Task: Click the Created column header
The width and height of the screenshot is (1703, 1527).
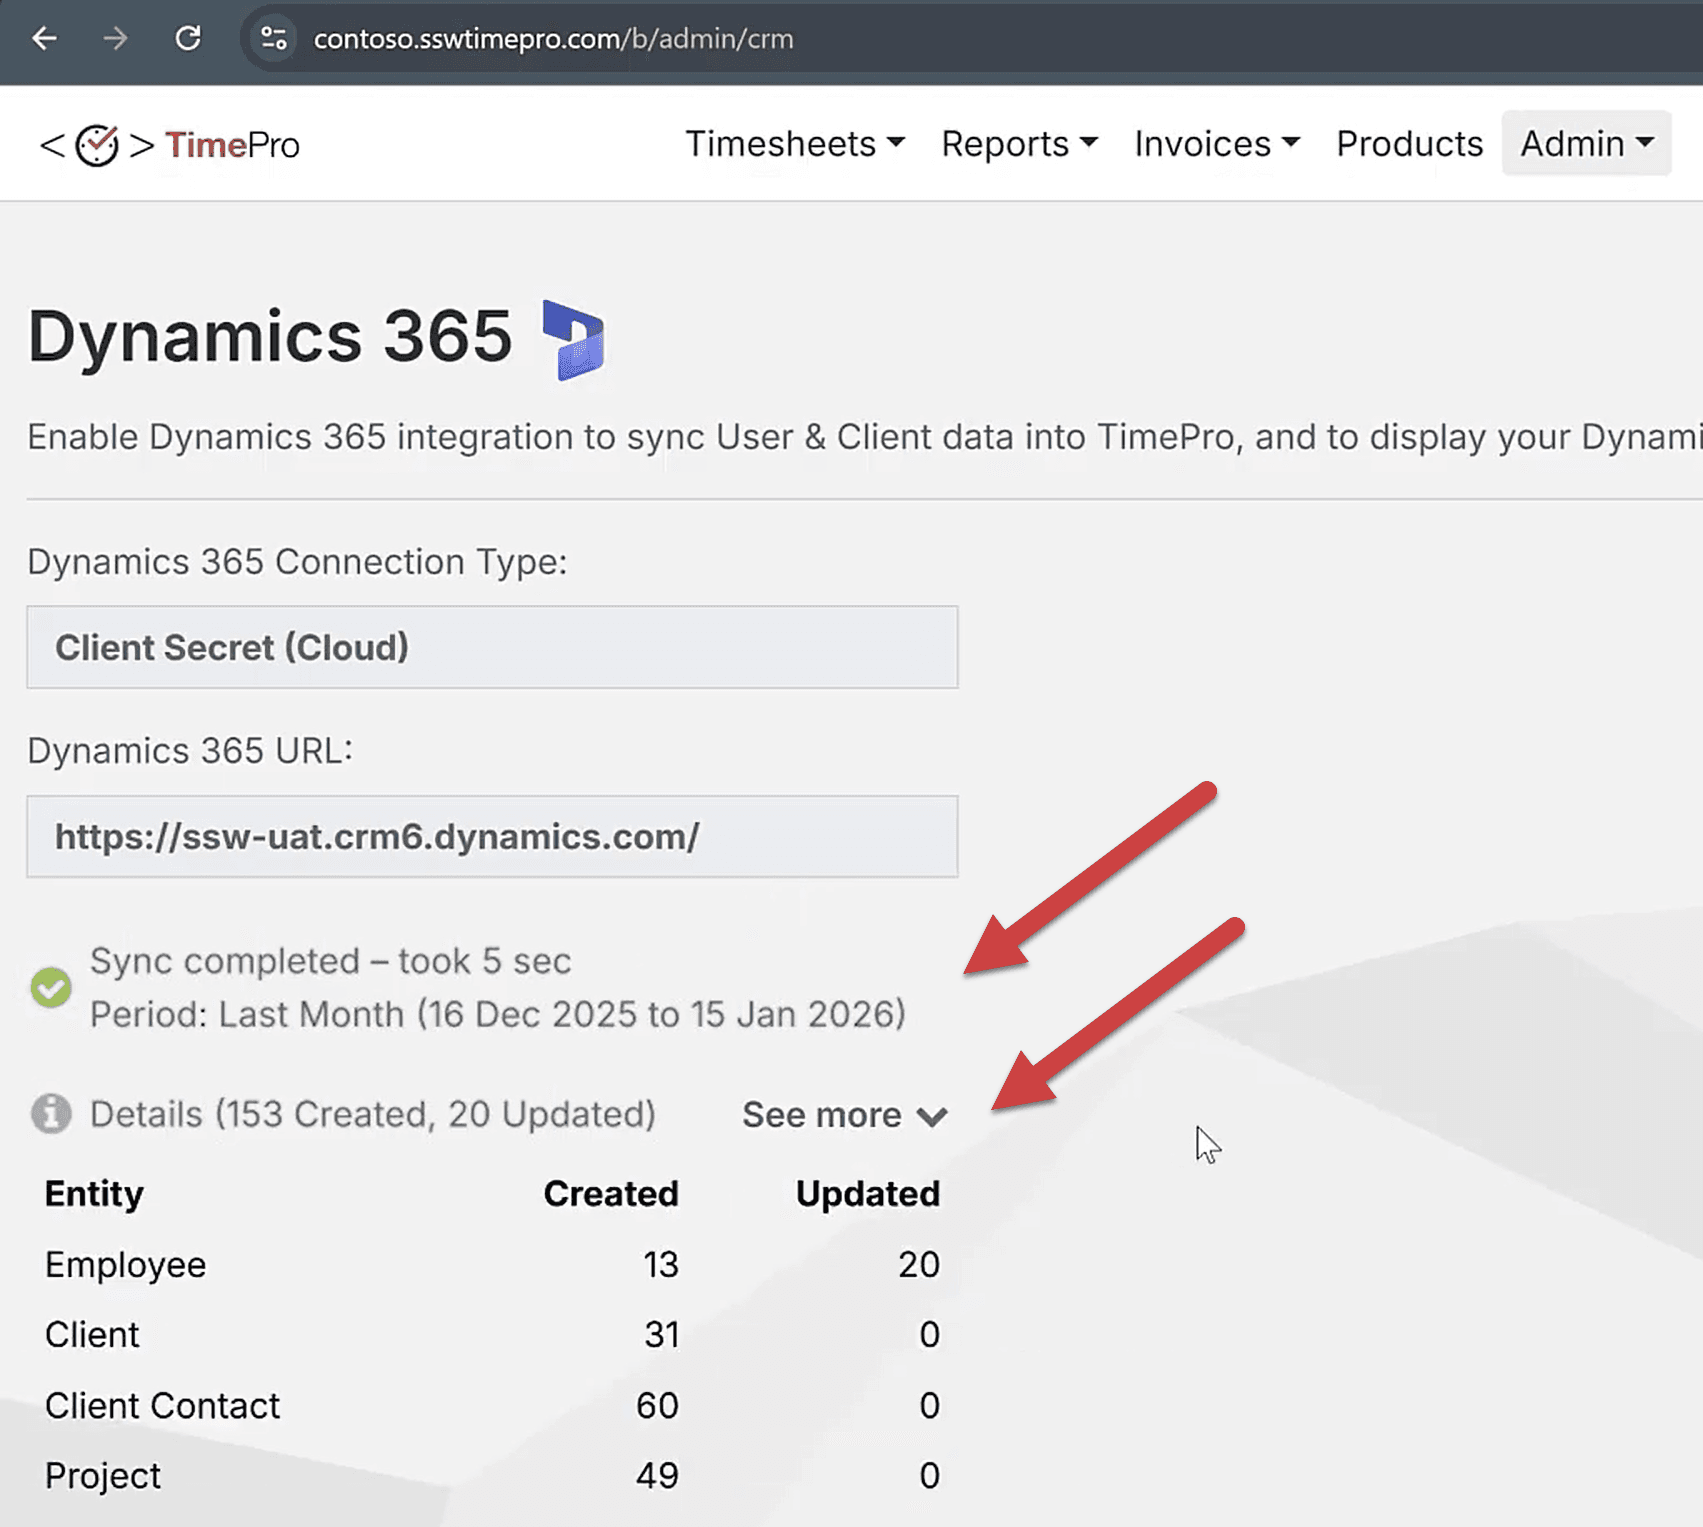Action: (x=611, y=1194)
